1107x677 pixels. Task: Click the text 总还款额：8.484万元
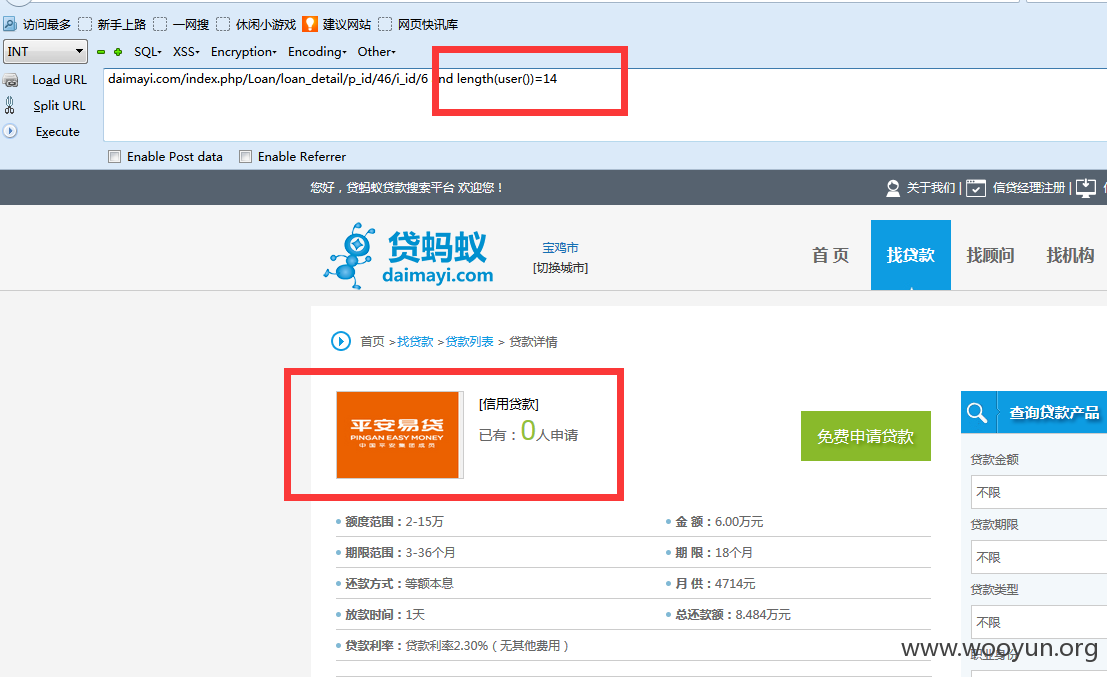(x=733, y=615)
